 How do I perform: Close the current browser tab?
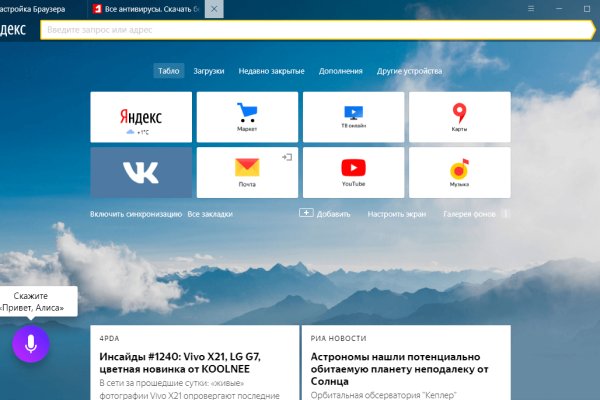[214, 9]
